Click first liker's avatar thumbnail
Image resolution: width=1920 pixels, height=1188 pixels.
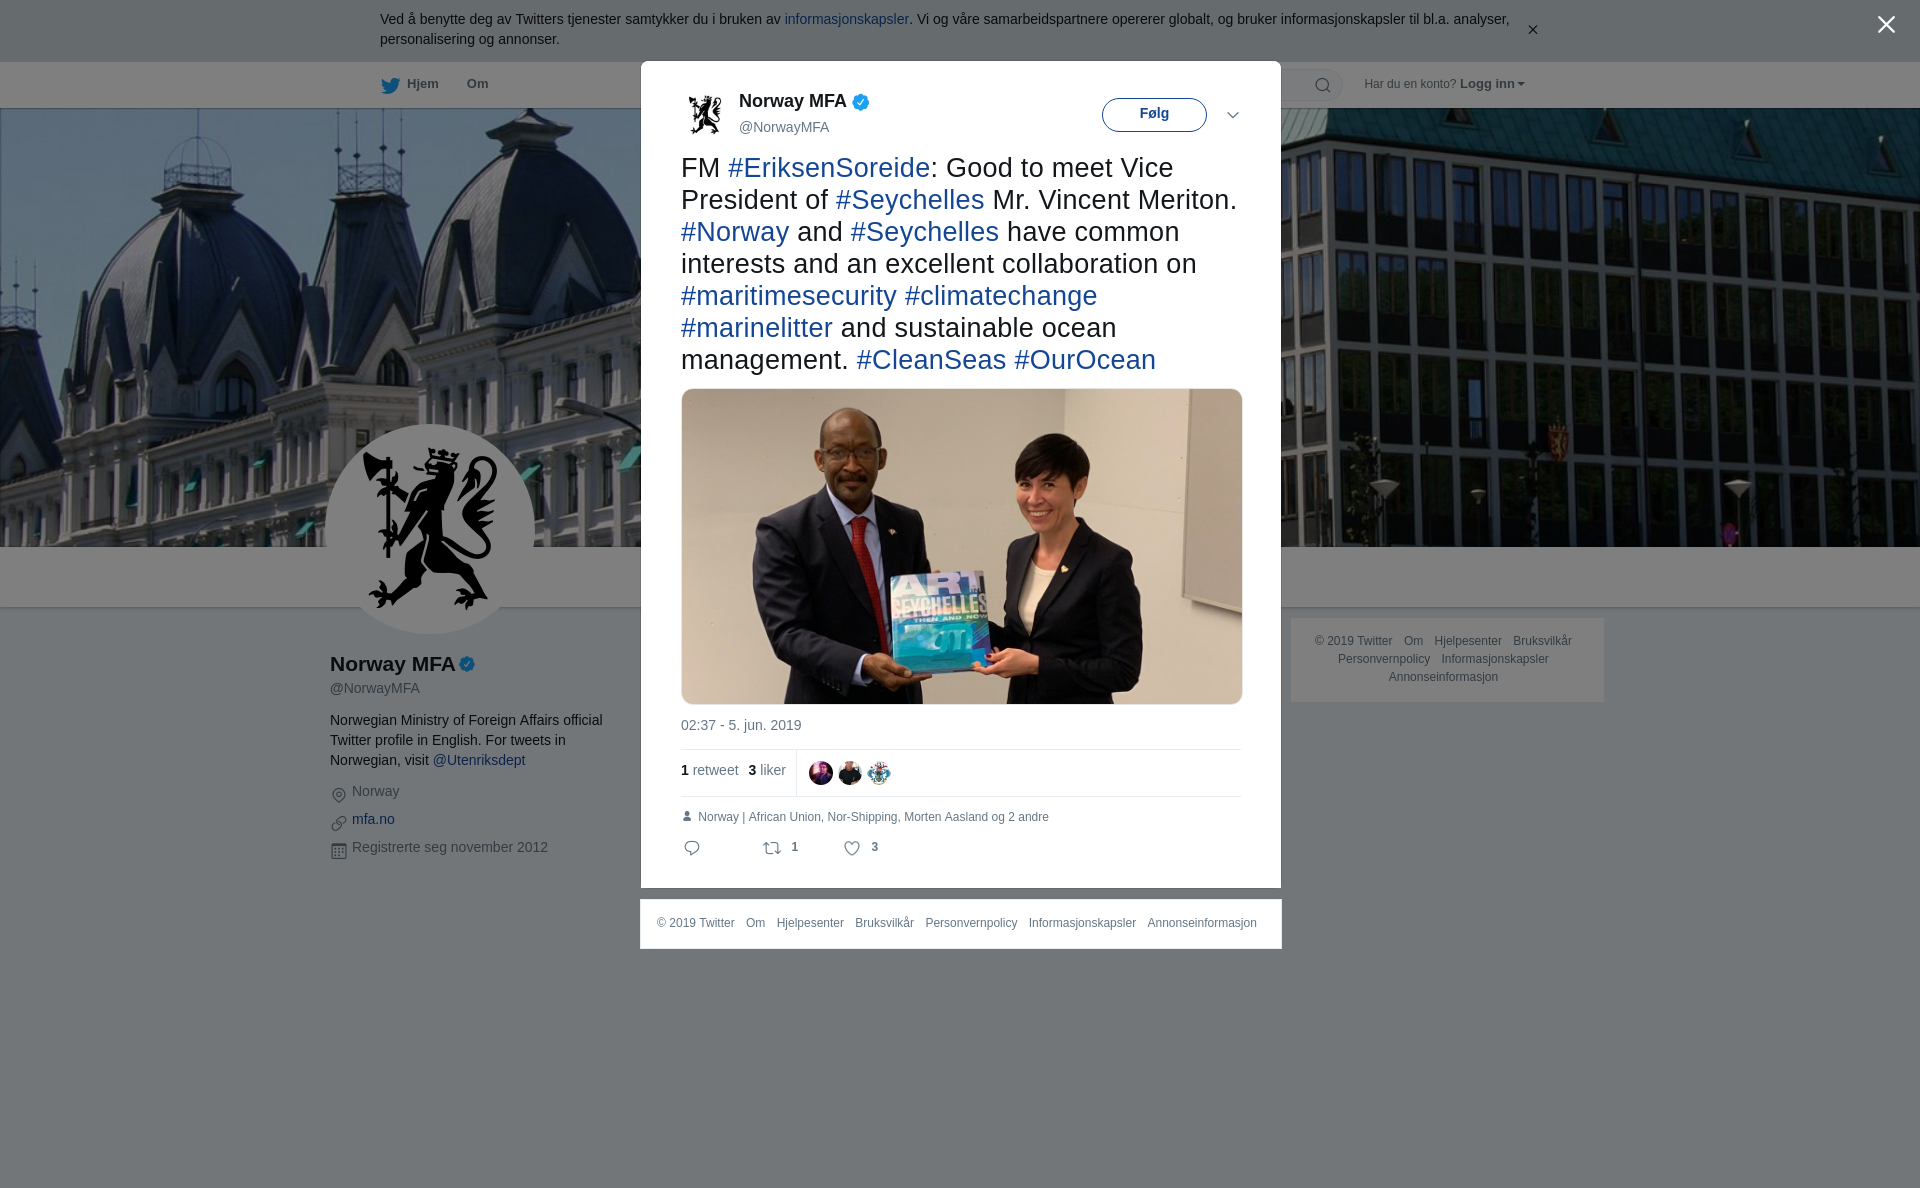[x=821, y=773]
